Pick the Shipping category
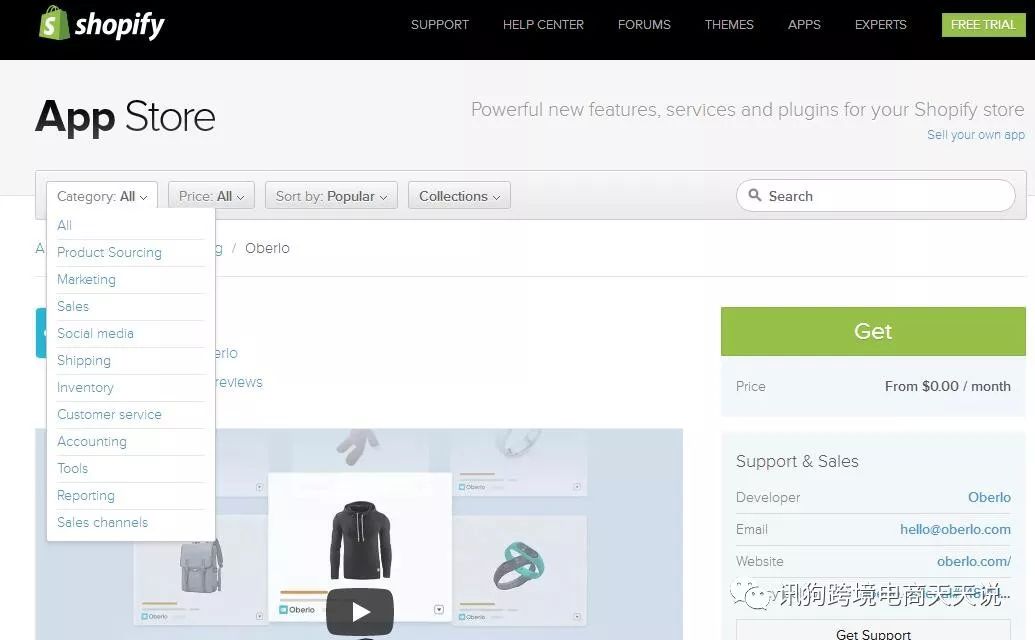The height and width of the screenshot is (640, 1035). [84, 360]
